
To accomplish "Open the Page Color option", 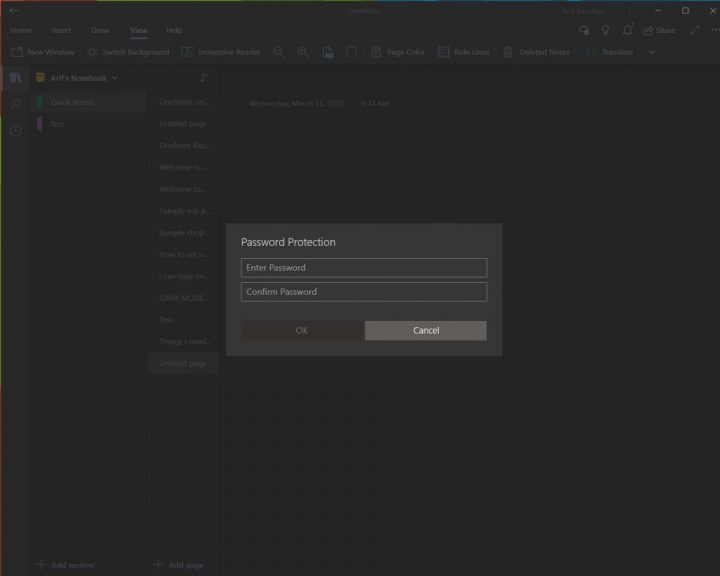I will click(398, 52).
